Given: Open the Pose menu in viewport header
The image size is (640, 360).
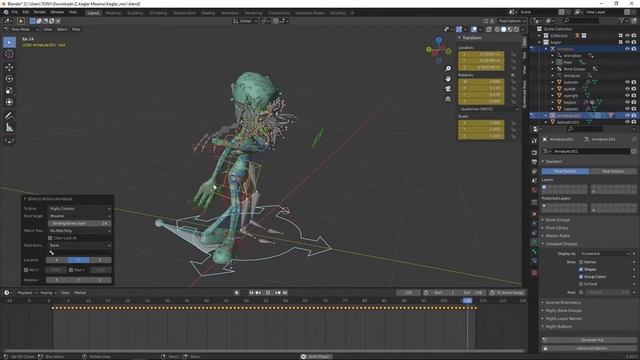Looking at the screenshot, I should 76,29.
